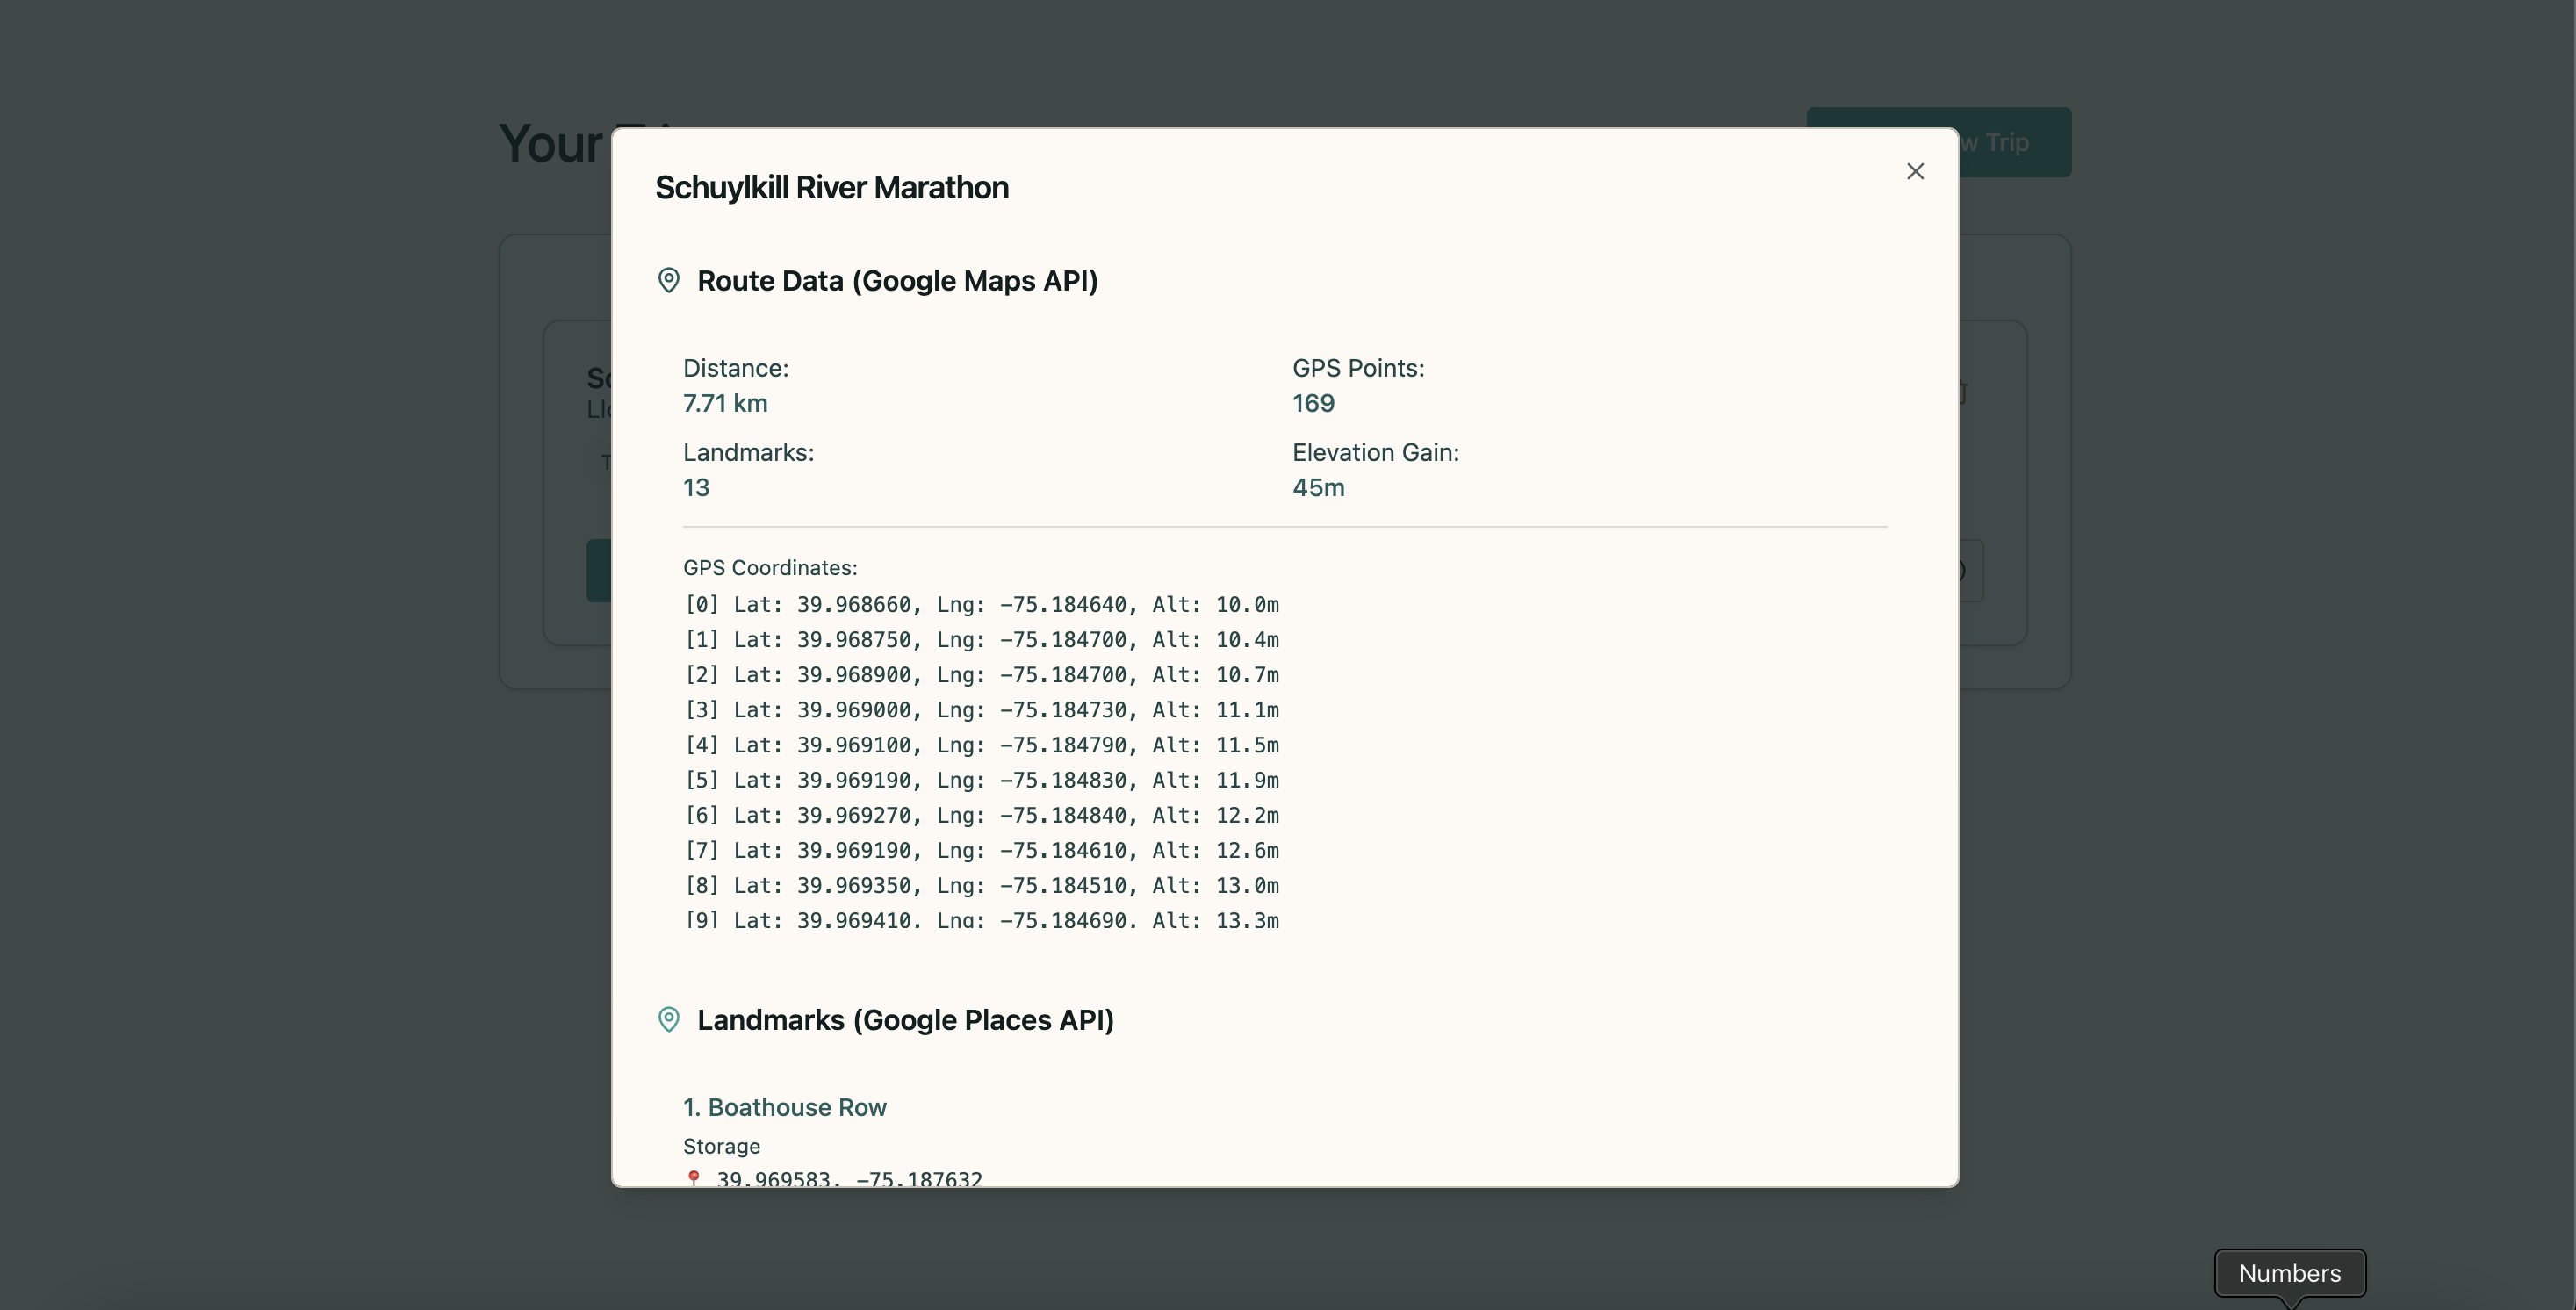This screenshot has height=1310, width=2576.
Task: Click the Landmarks count value 13
Action: pyautogui.click(x=696, y=487)
